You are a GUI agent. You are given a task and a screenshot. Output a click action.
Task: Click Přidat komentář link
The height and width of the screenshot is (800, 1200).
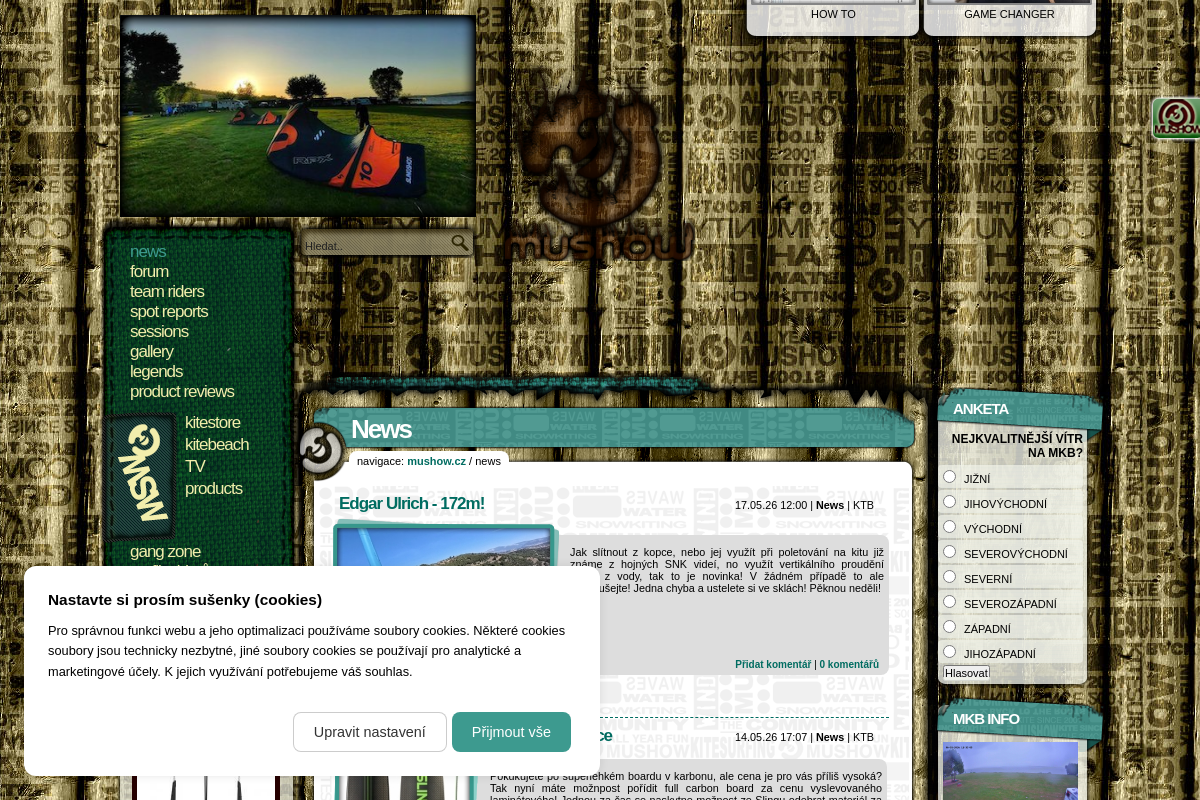tap(773, 665)
